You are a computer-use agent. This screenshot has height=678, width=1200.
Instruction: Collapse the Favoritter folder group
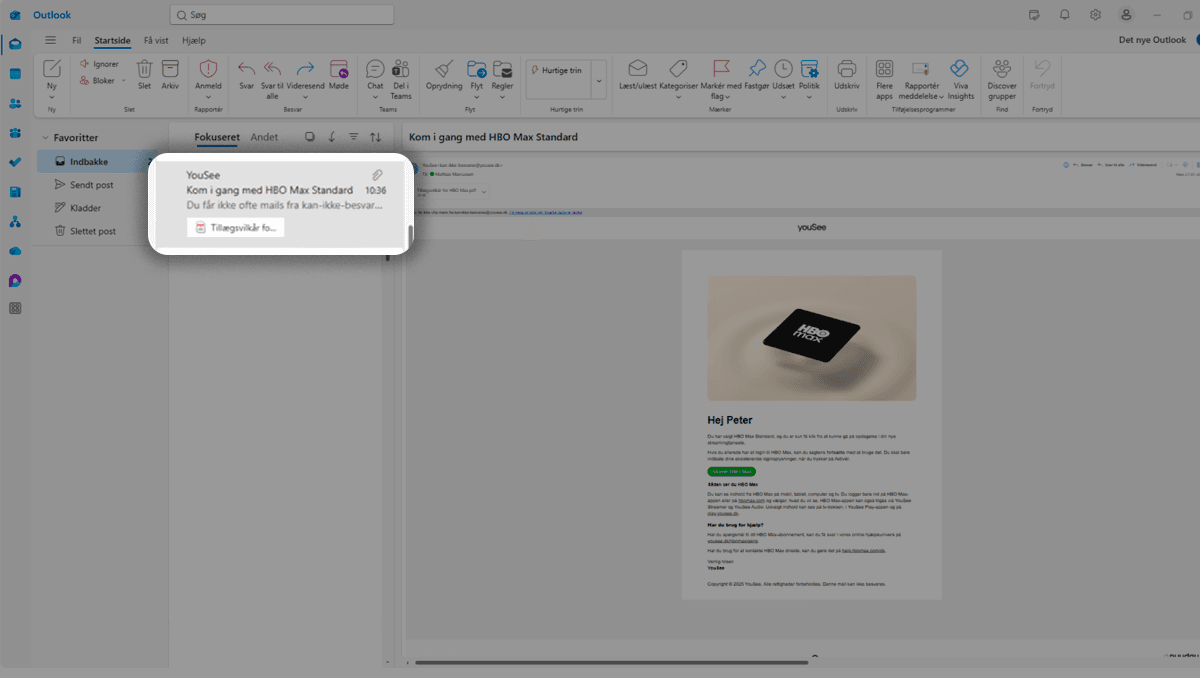click(46, 138)
